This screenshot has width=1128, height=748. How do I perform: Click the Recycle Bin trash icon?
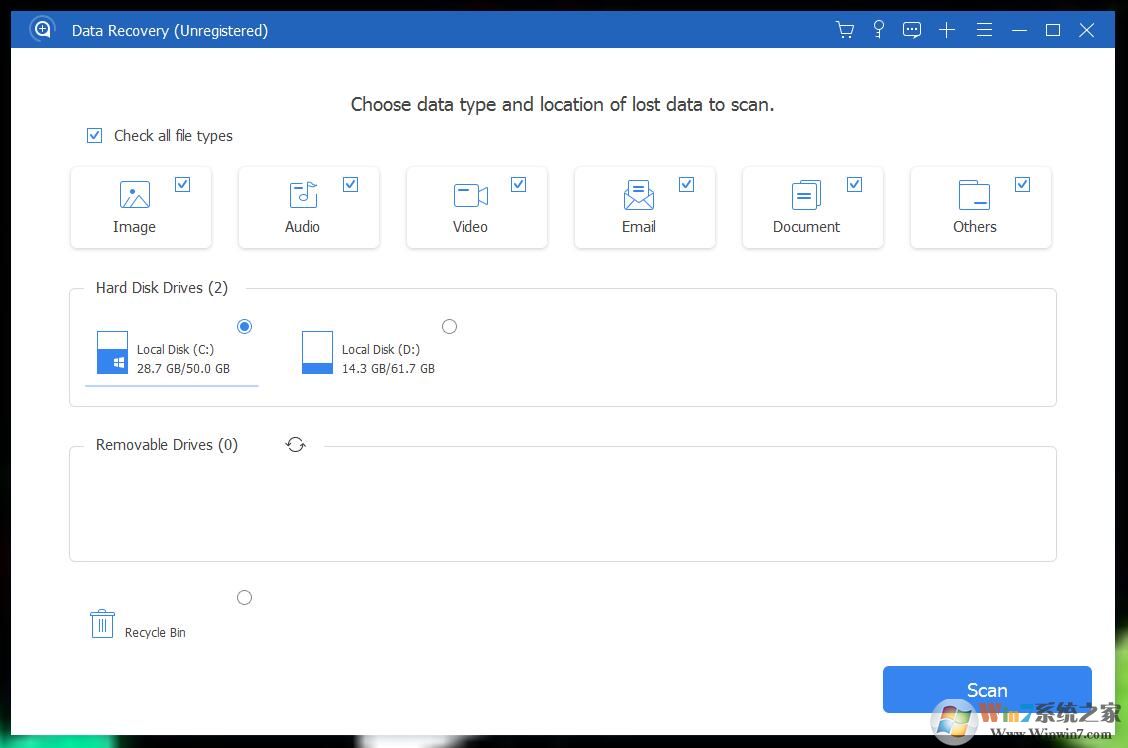(x=102, y=622)
